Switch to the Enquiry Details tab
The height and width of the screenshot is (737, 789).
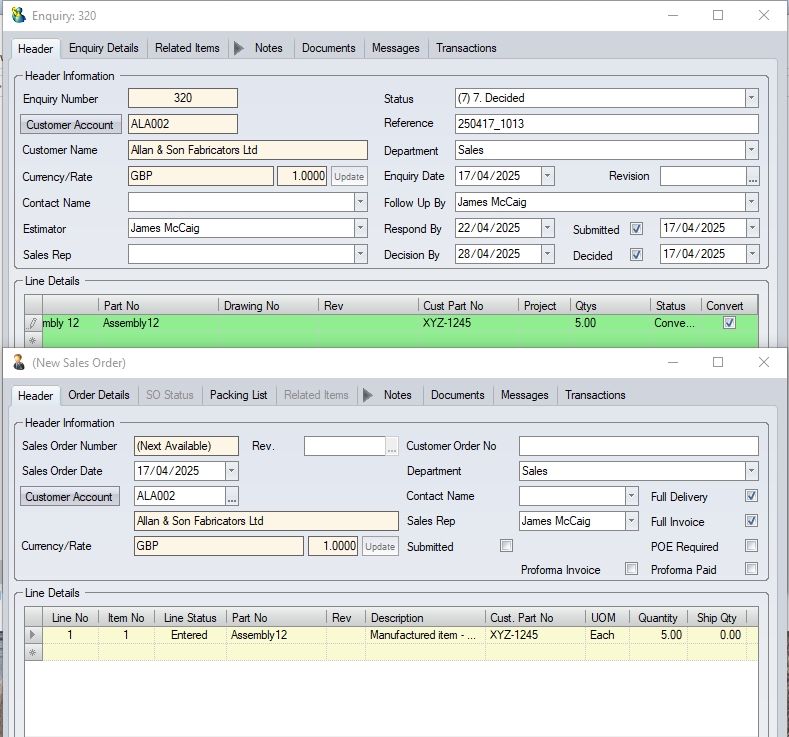click(x=103, y=48)
